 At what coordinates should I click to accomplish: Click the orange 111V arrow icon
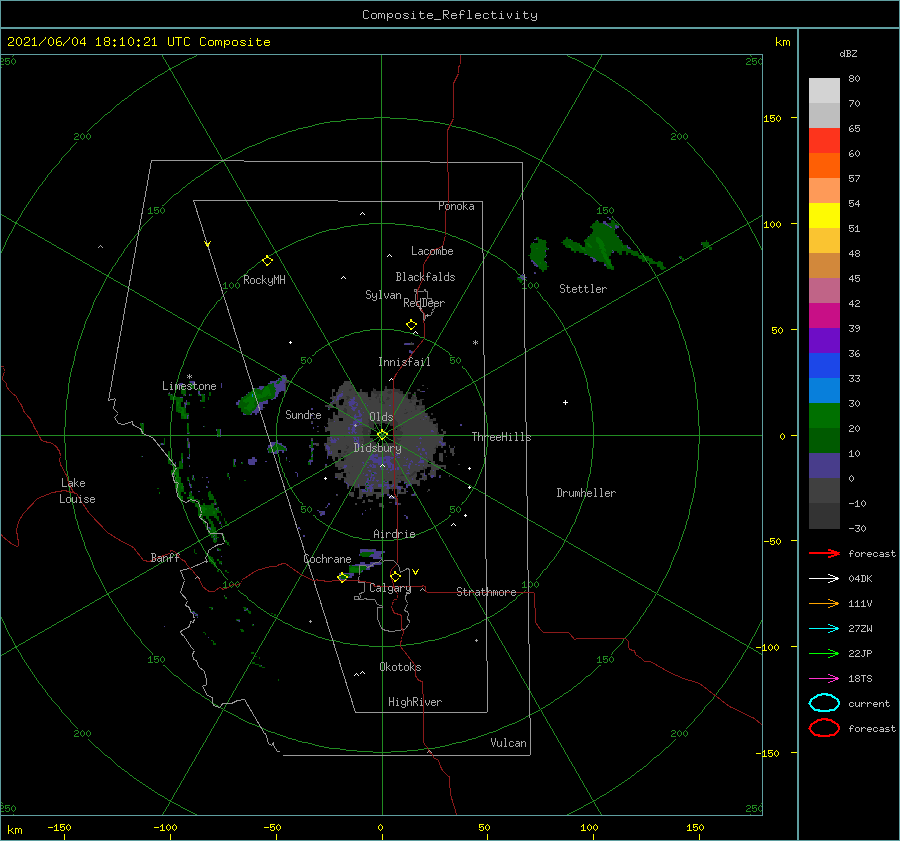[824, 603]
